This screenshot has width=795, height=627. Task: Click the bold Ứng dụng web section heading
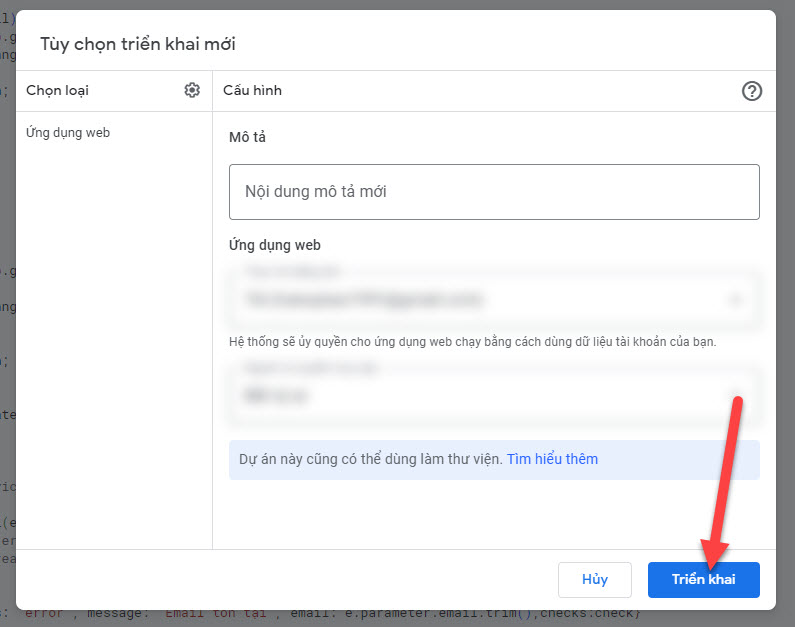[x=275, y=245]
